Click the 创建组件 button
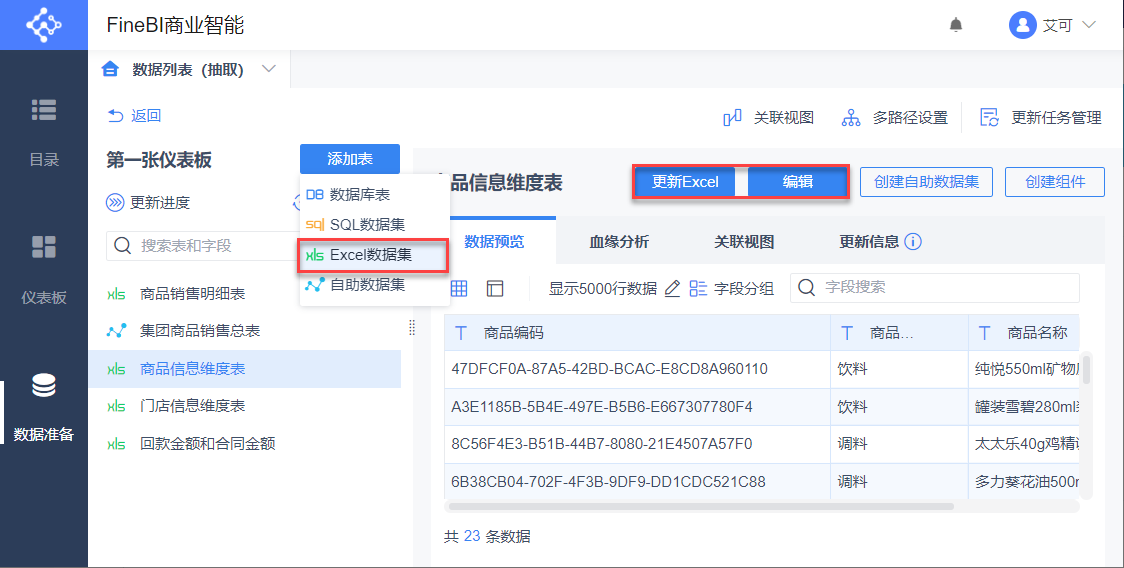1124x568 pixels. point(1054,182)
